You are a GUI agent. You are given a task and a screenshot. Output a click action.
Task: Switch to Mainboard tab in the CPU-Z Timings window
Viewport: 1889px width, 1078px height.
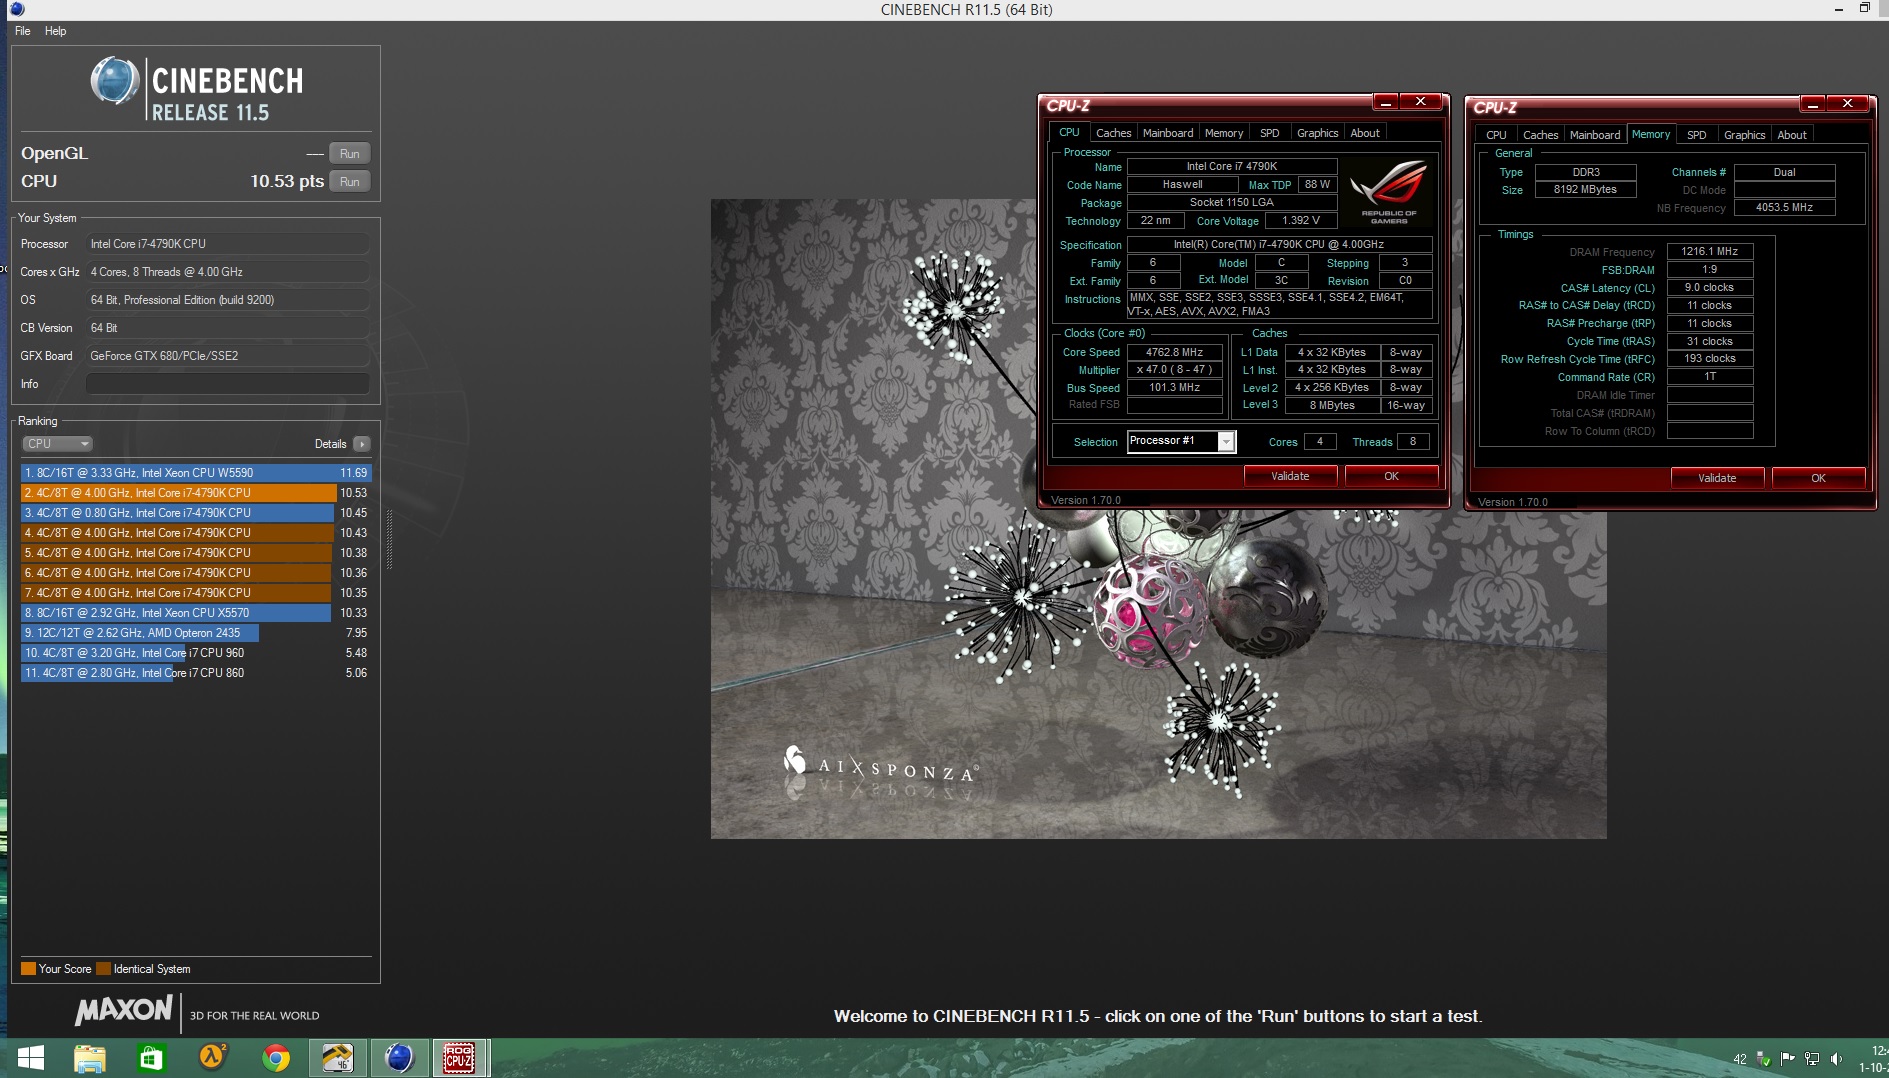[x=1595, y=135]
